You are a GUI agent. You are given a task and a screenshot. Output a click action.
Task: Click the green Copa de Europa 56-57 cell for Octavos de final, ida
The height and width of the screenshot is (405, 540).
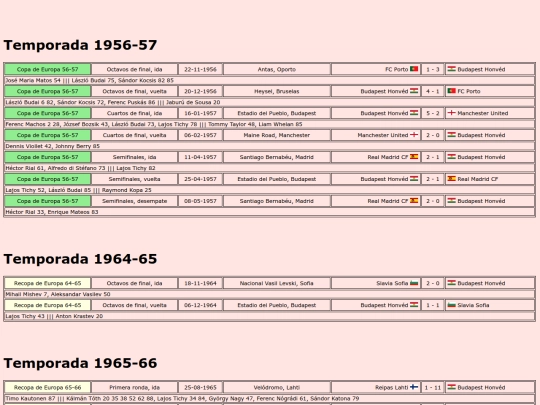point(48,69)
